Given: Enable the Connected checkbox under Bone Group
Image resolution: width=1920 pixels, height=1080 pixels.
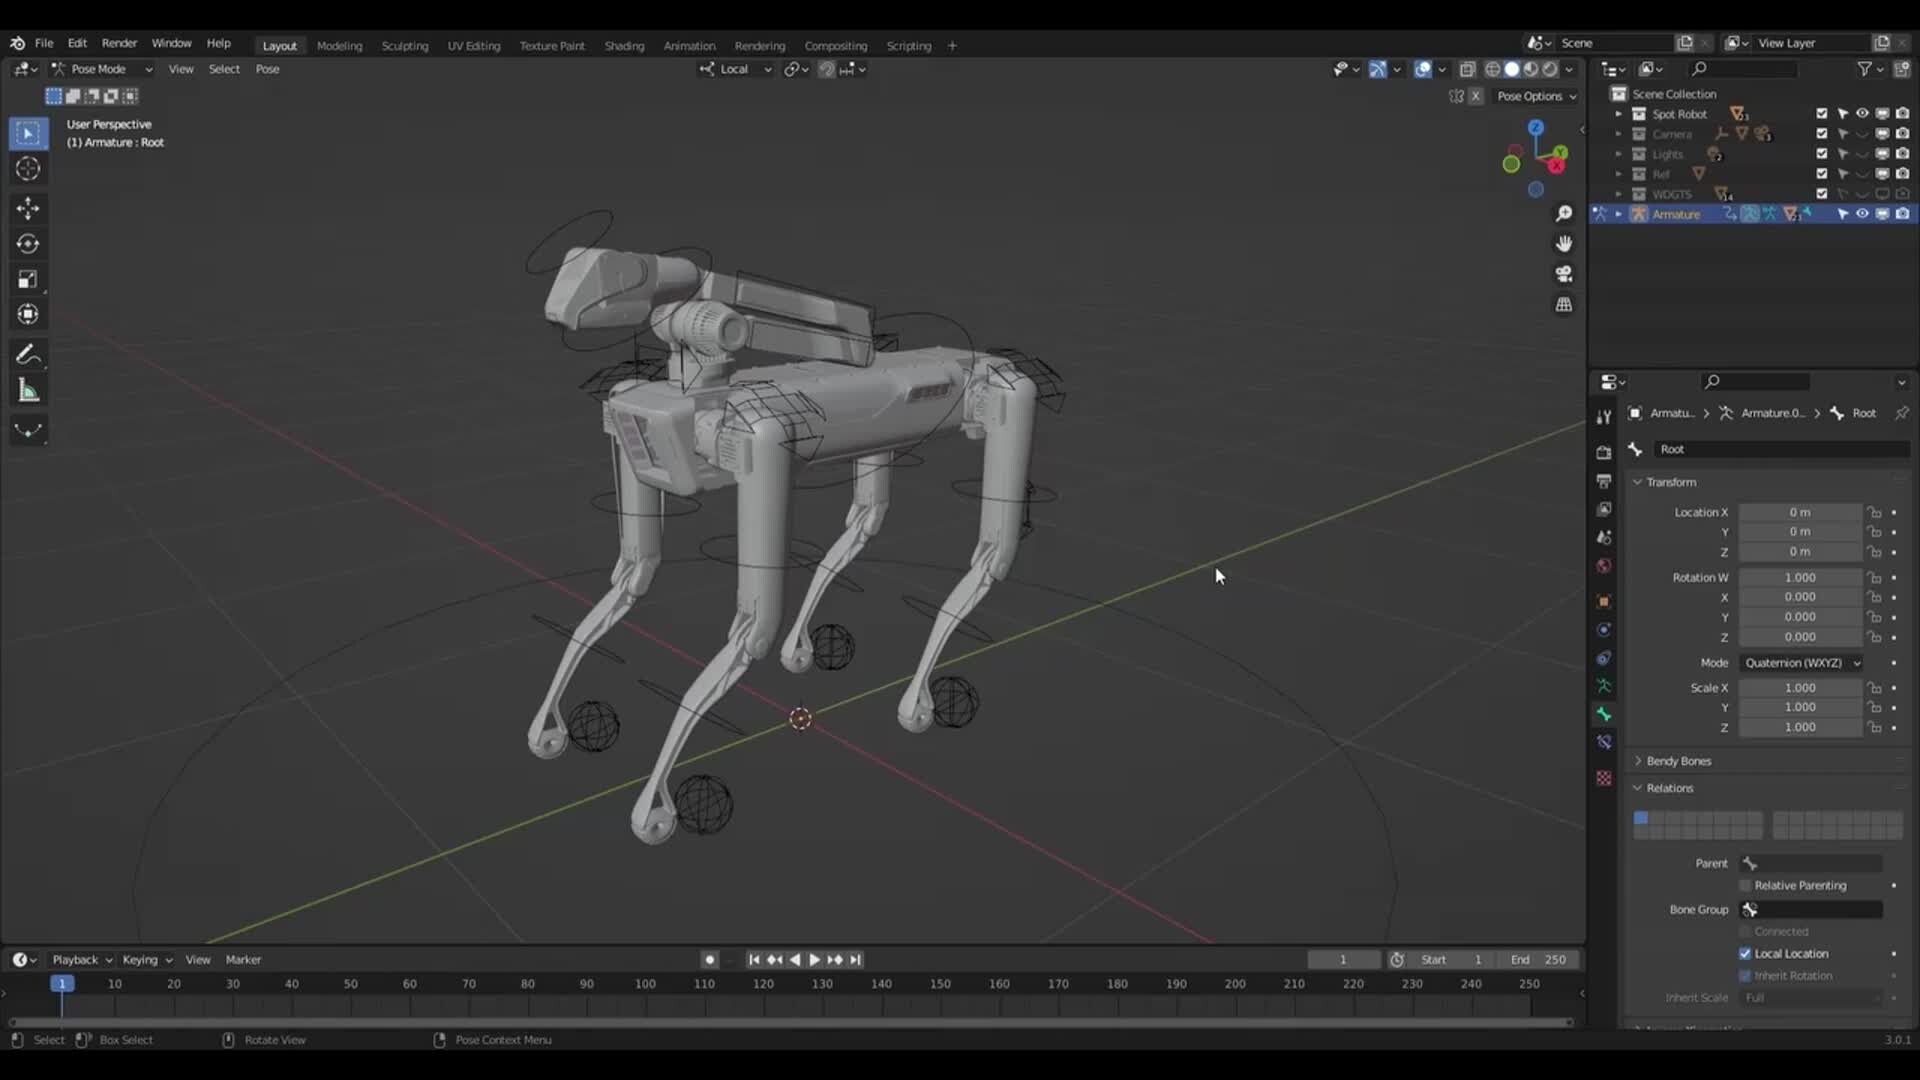Looking at the screenshot, I should (x=1746, y=931).
